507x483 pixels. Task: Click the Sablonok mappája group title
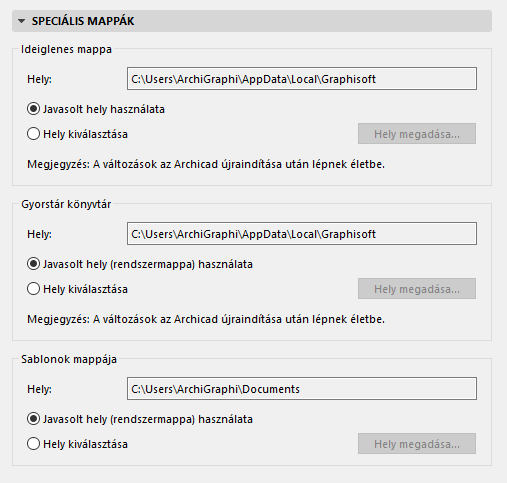click(69, 359)
